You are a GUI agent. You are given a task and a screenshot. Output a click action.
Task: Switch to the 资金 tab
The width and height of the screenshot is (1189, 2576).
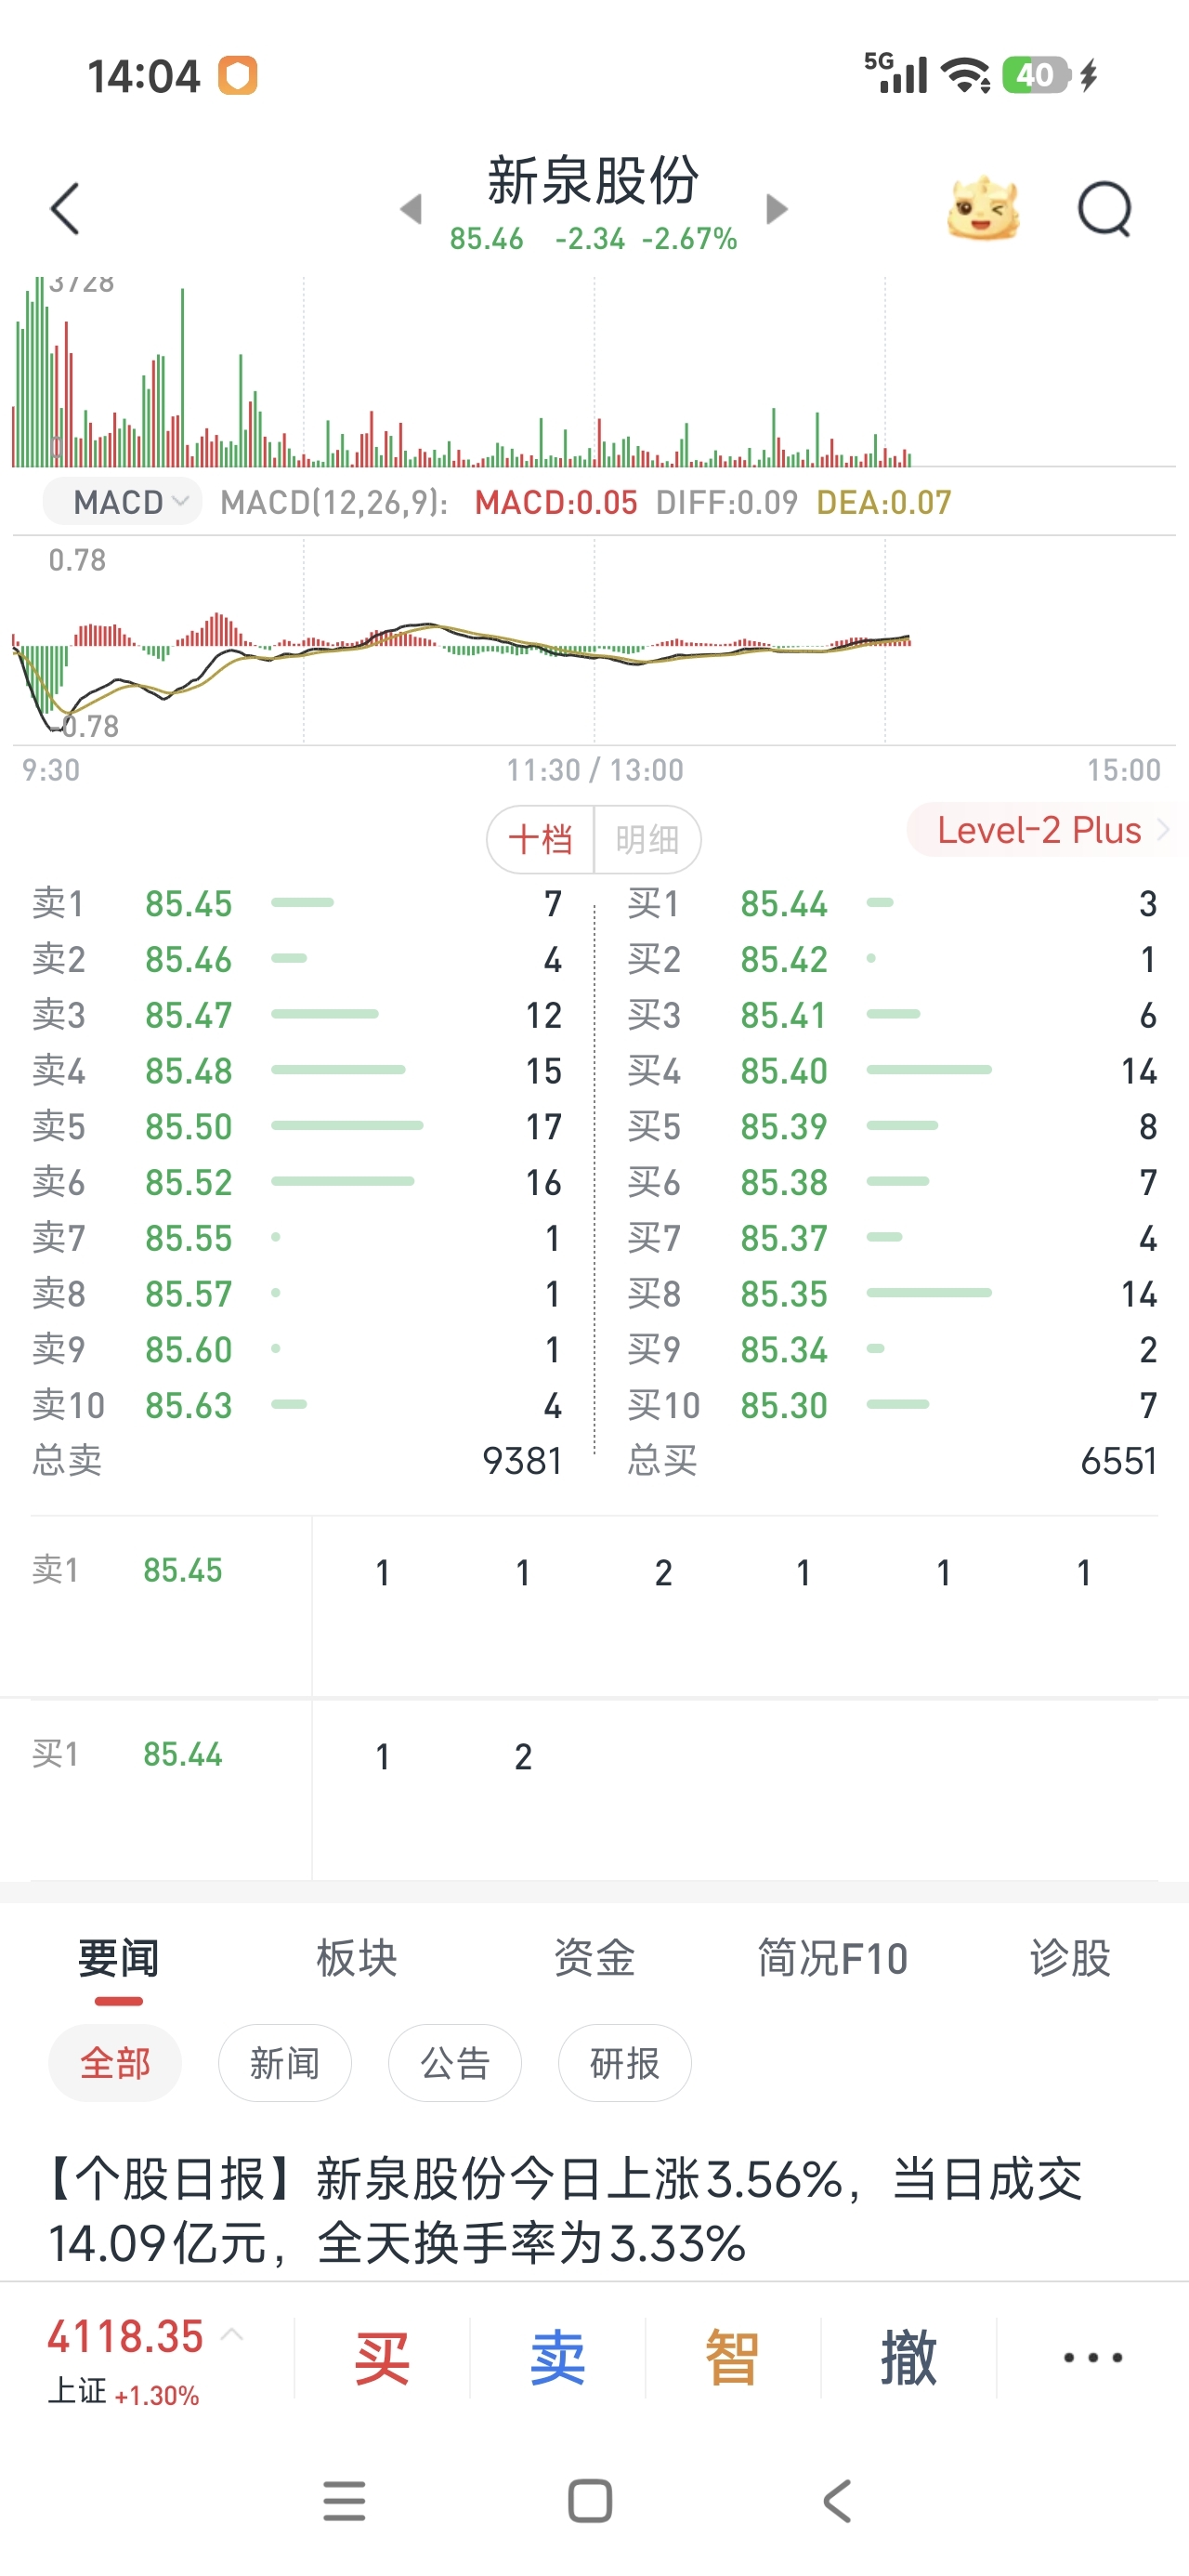(x=594, y=1958)
